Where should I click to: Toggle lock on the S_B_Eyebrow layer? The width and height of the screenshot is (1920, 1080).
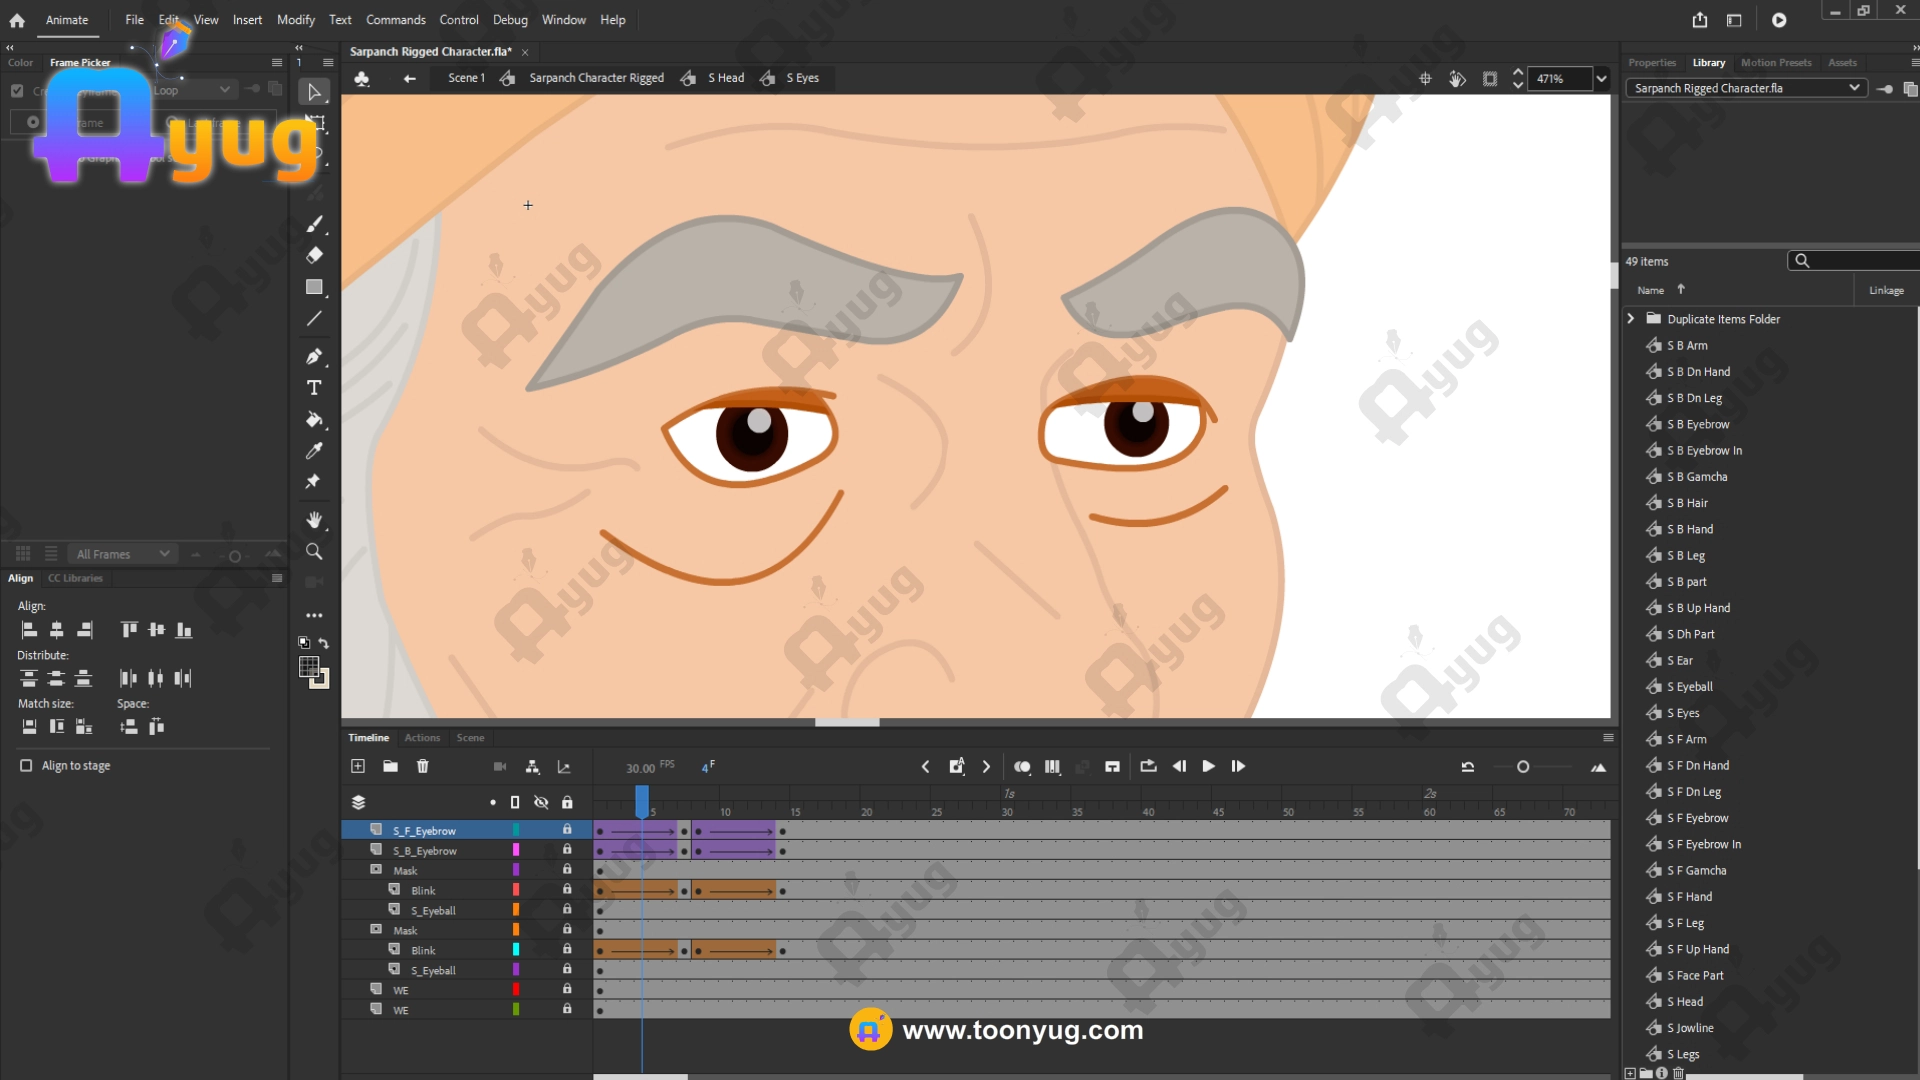[x=567, y=850]
